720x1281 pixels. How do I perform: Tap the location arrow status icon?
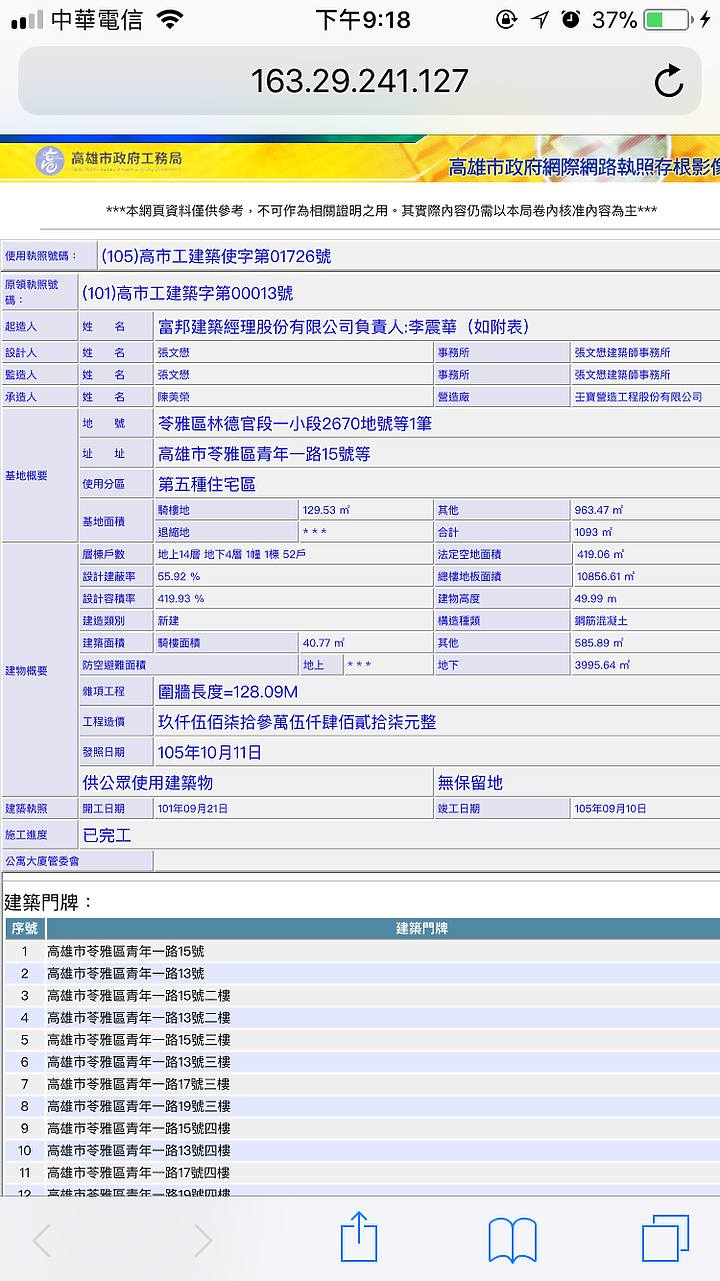[x=540, y=20]
